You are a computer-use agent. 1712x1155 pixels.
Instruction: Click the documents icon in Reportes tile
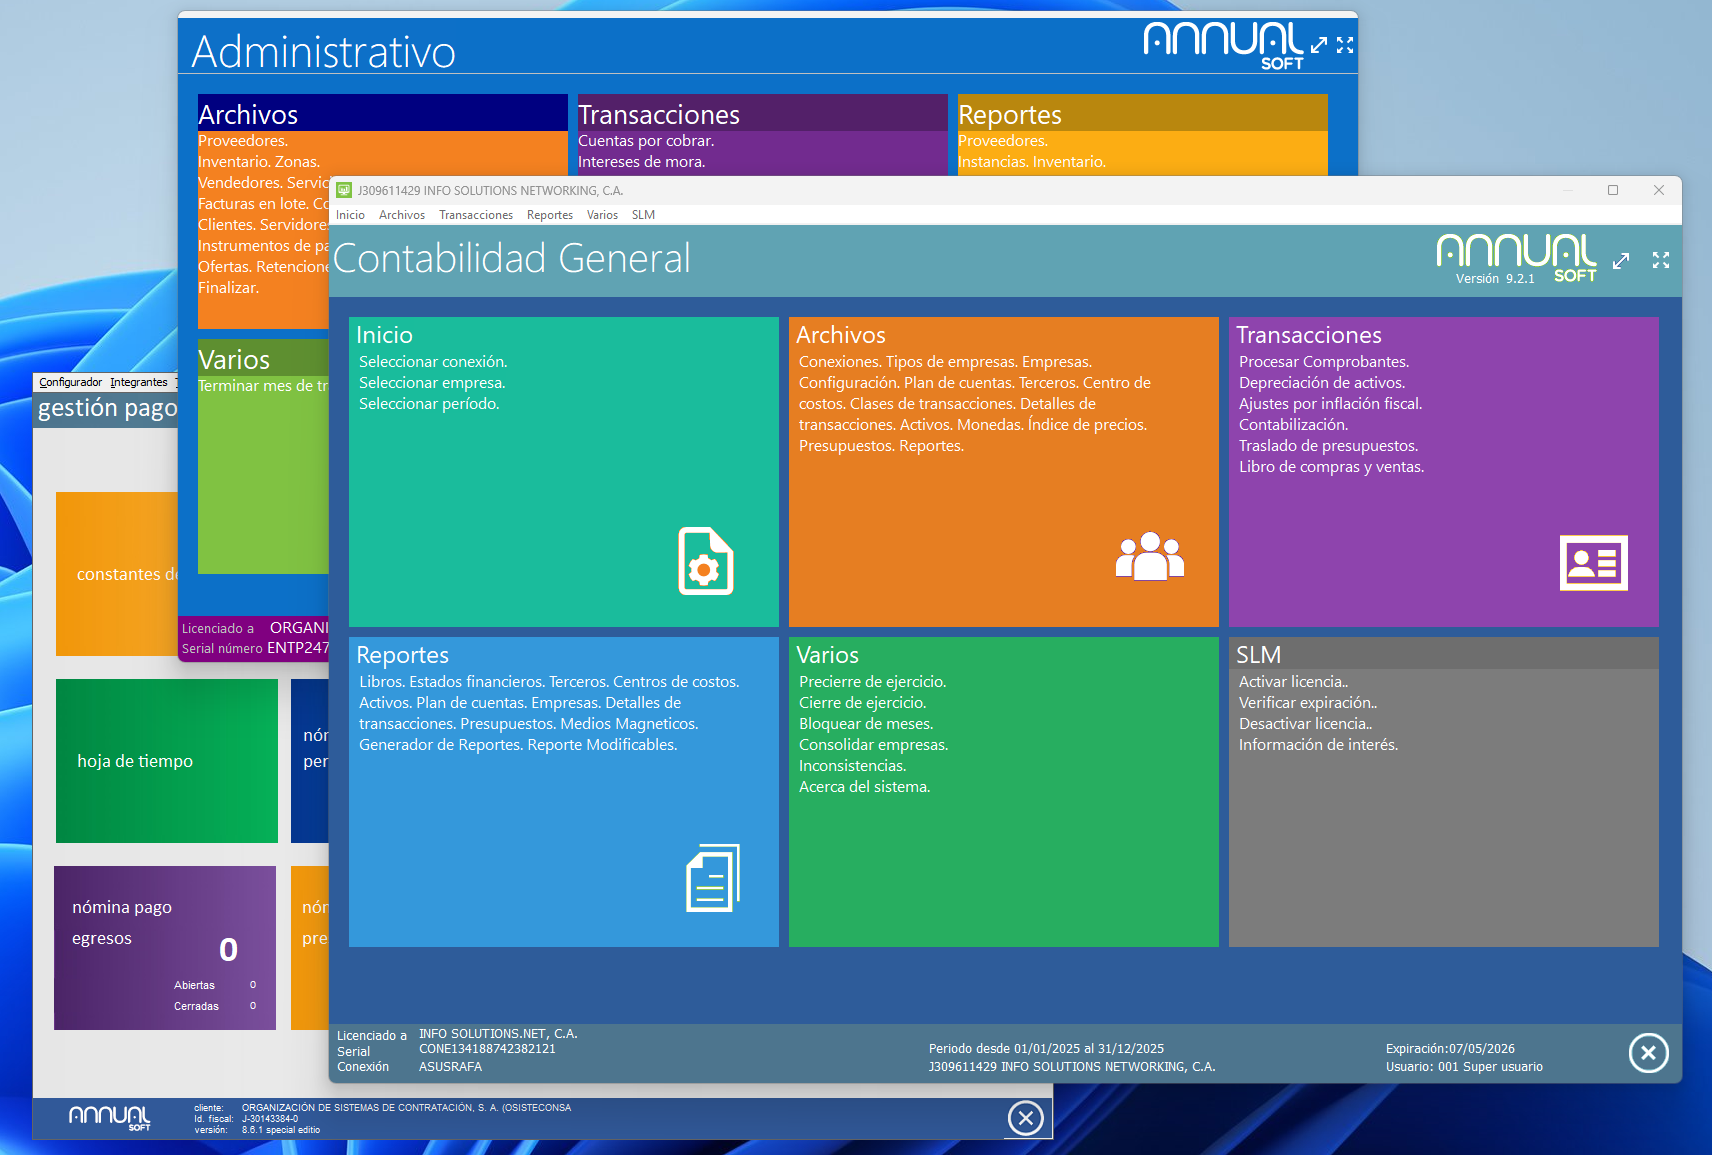click(x=712, y=878)
